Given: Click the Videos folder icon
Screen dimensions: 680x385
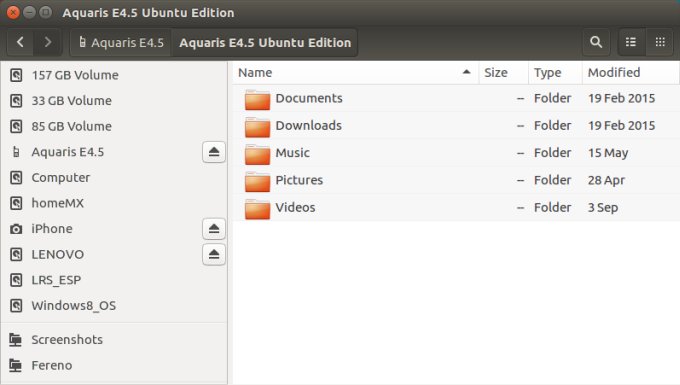Looking at the screenshot, I should (x=257, y=209).
